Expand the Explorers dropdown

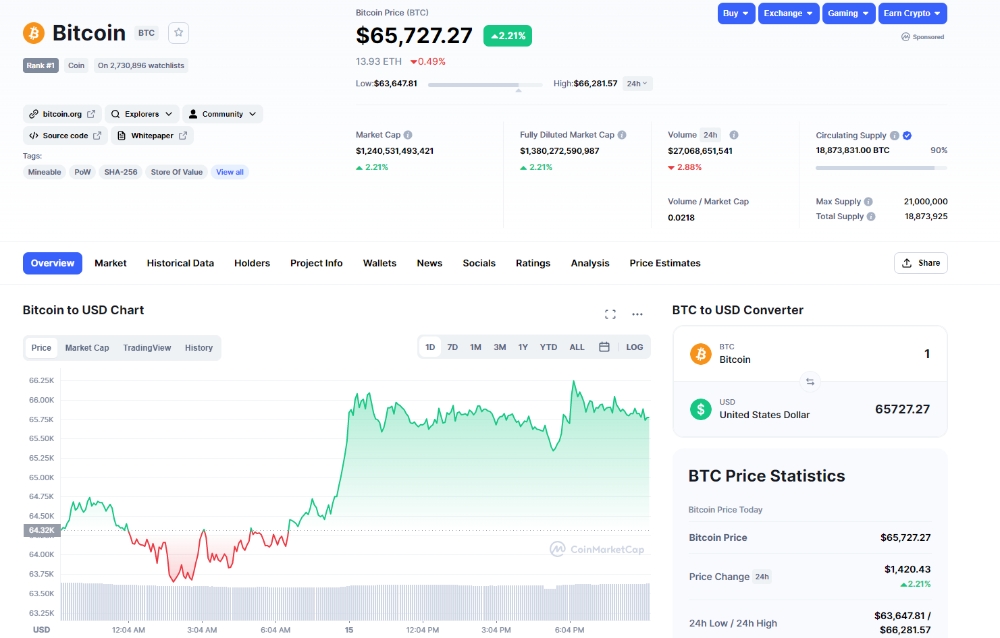click(142, 114)
